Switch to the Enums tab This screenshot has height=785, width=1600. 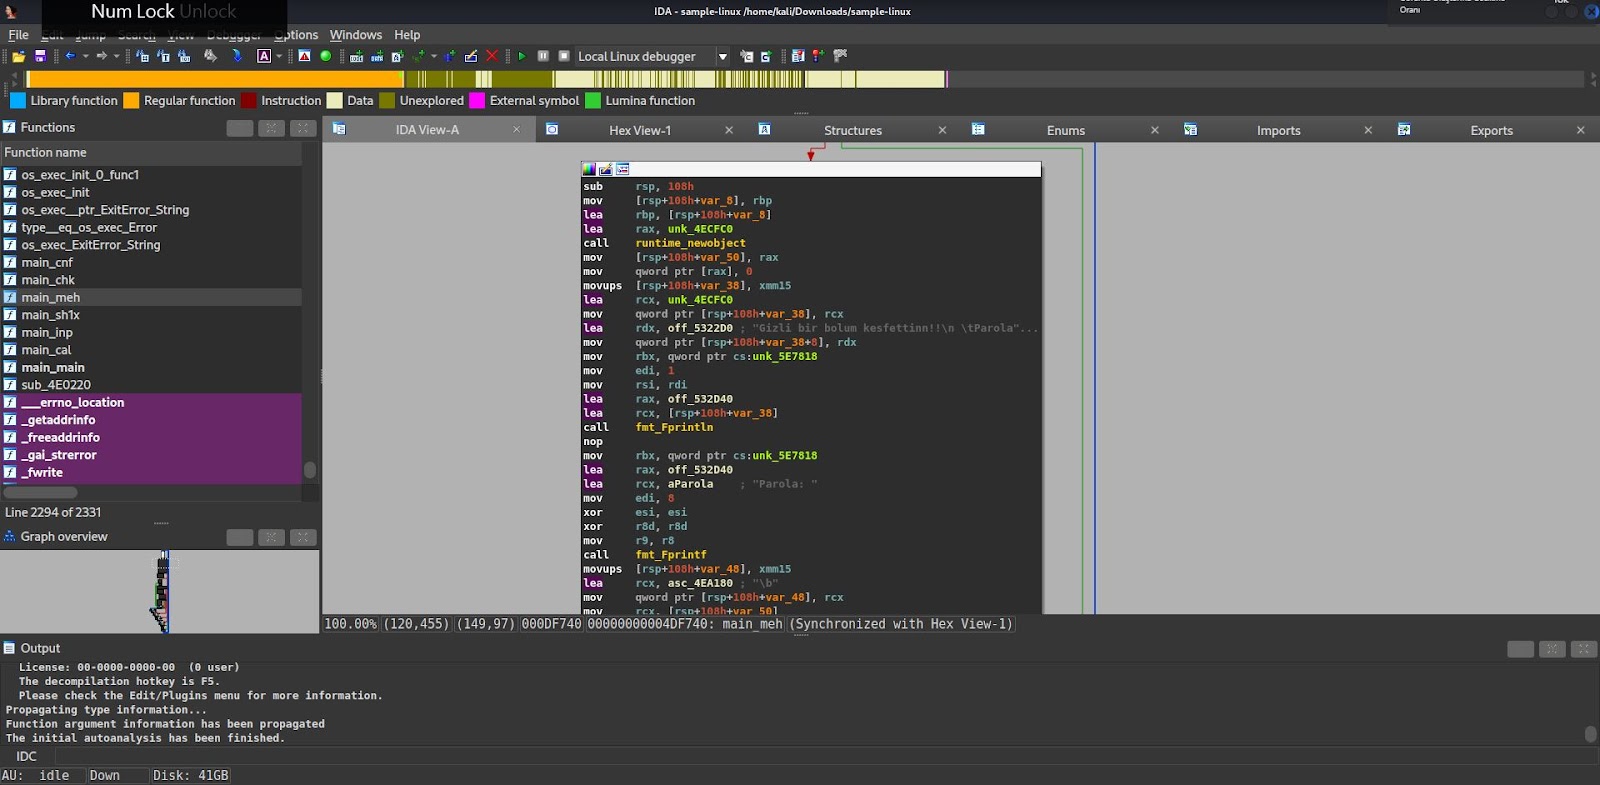tap(1066, 130)
